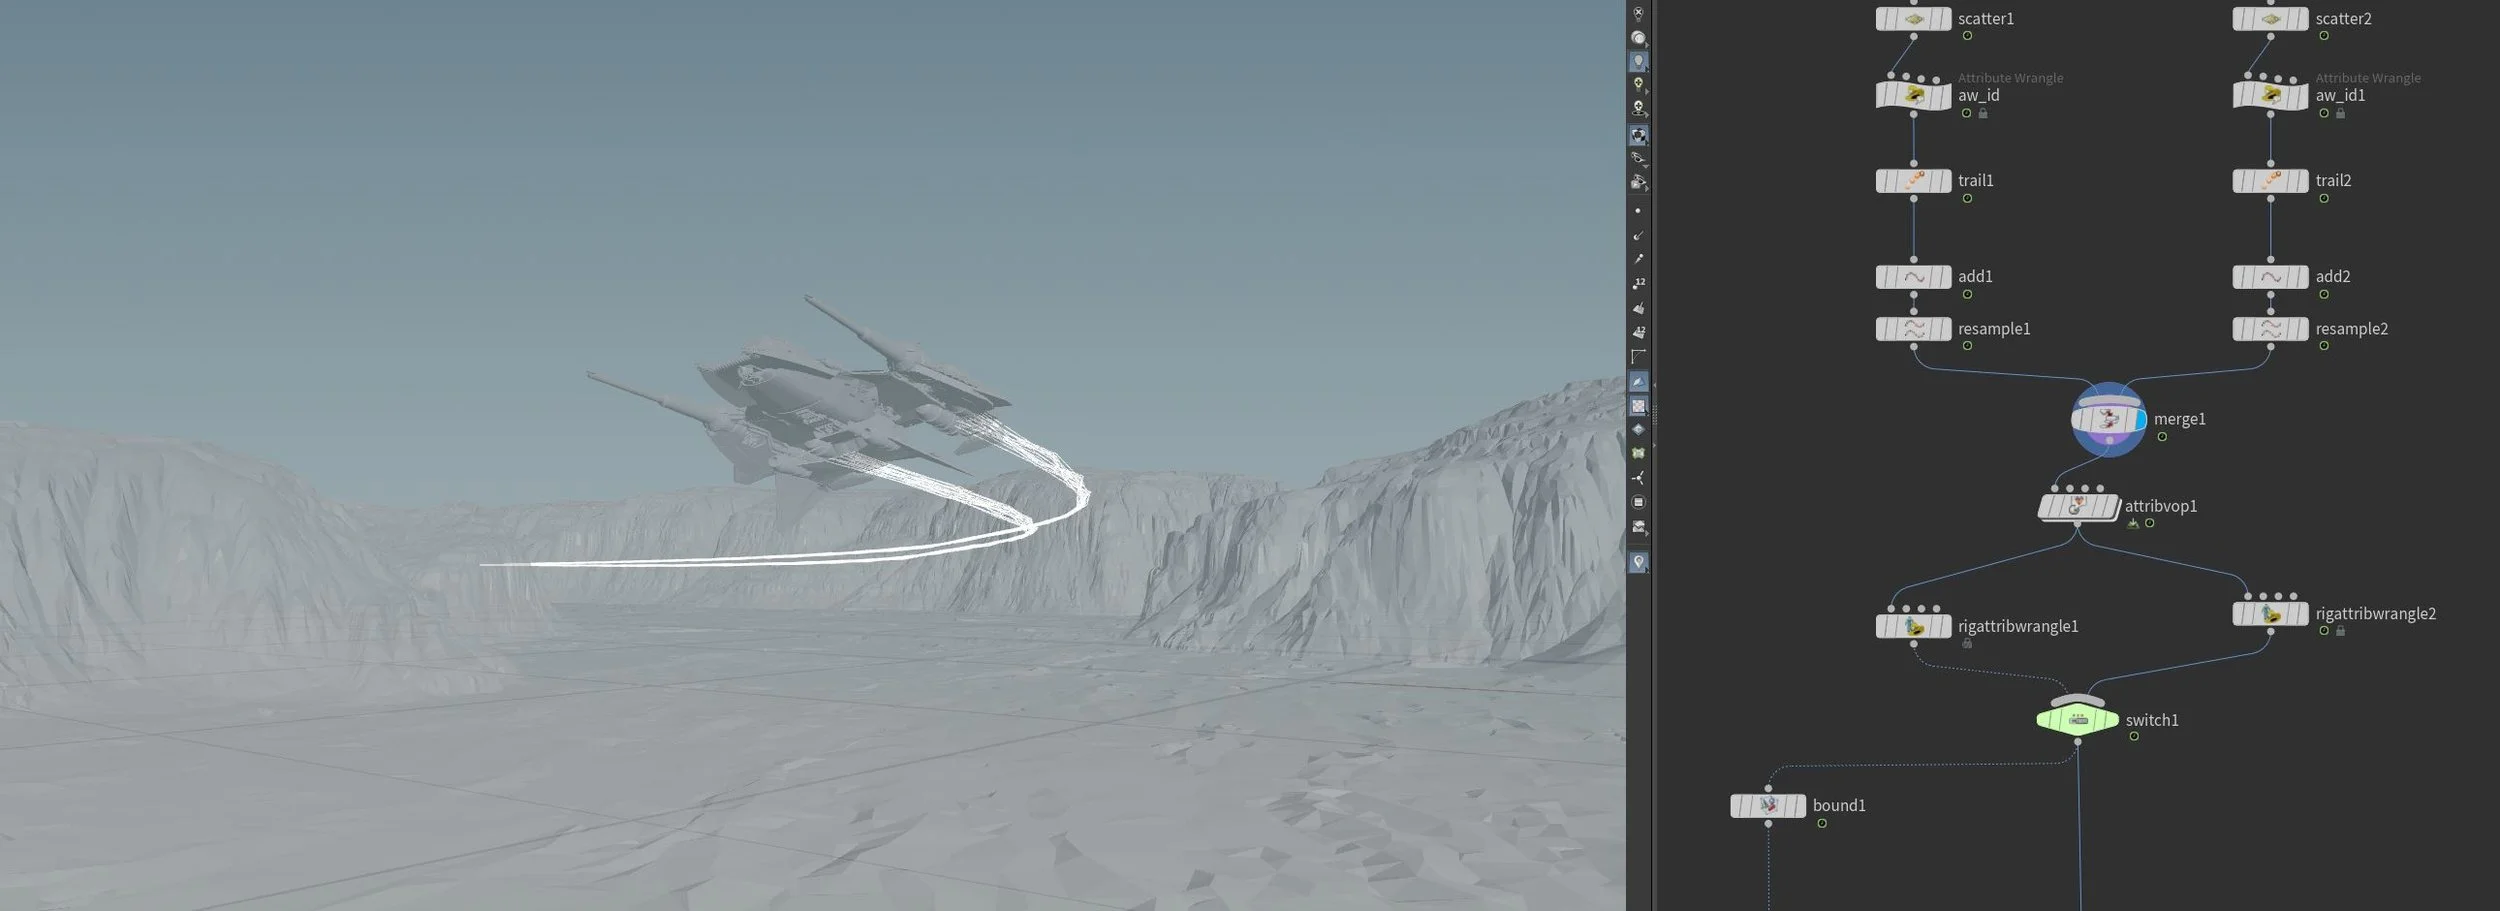The width and height of the screenshot is (2500, 911).
Task: Toggle the bypass flag on rigattribwrangle2
Action: (x=2239, y=614)
